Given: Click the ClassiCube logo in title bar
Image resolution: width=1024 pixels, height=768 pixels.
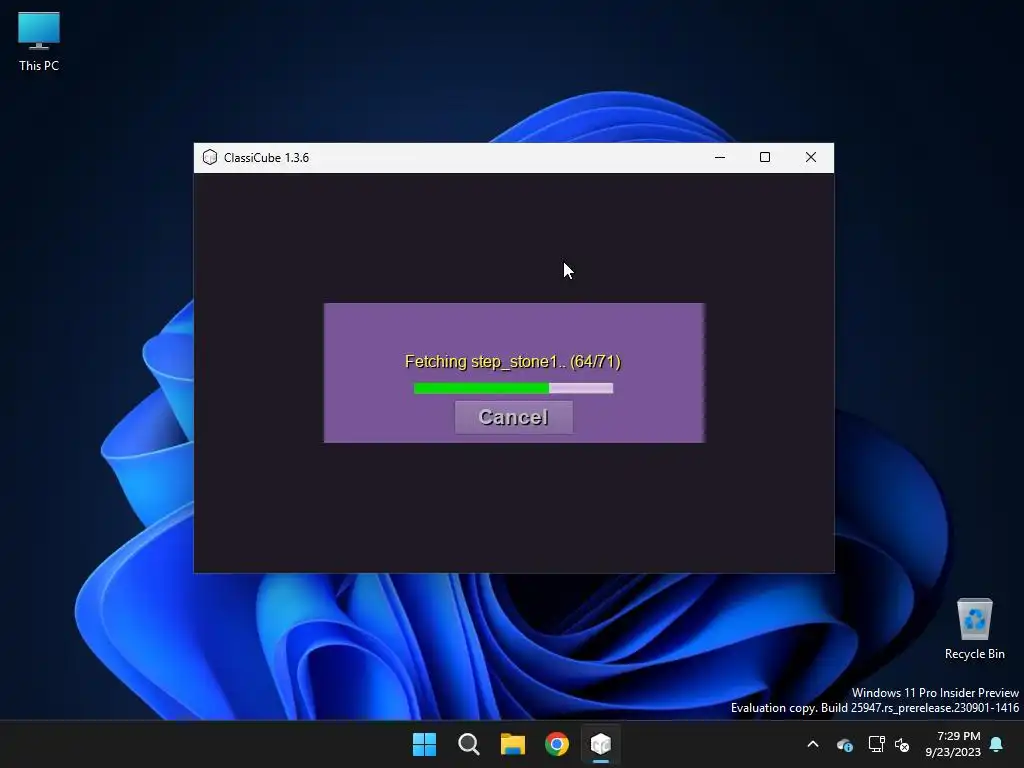Looking at the screenshot, I should coord(210,157).
